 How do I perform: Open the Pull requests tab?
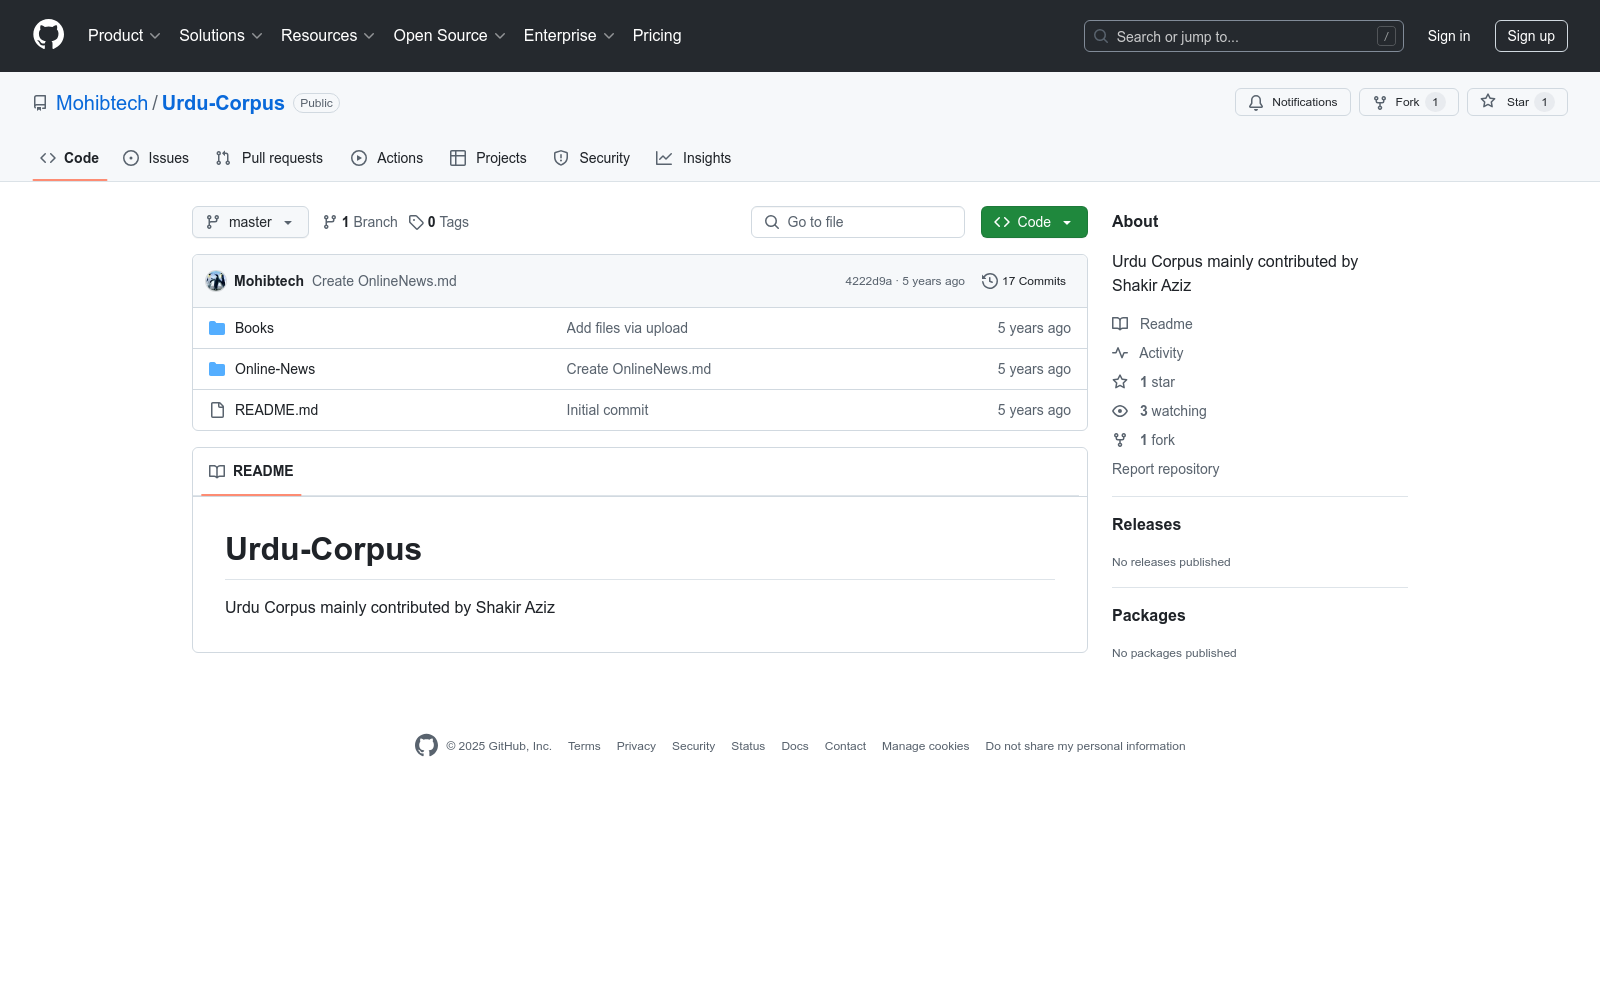click(x=269, y=158)
